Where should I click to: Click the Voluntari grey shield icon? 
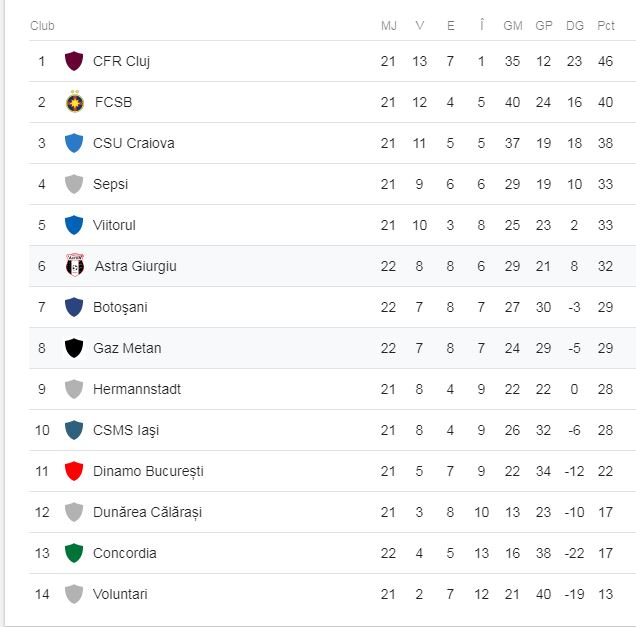click(73, 594)
